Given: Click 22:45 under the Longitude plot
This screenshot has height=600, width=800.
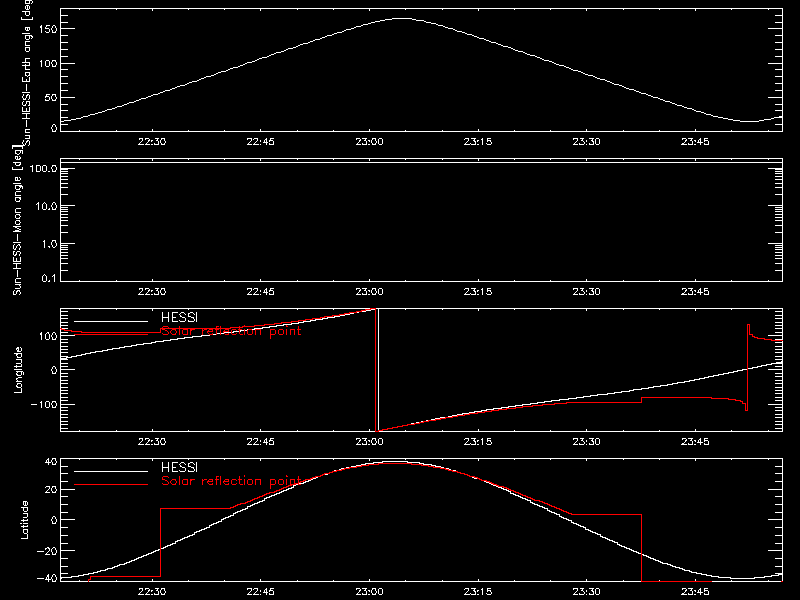Looking at the screenshot, I should click(x=261, y=442).
